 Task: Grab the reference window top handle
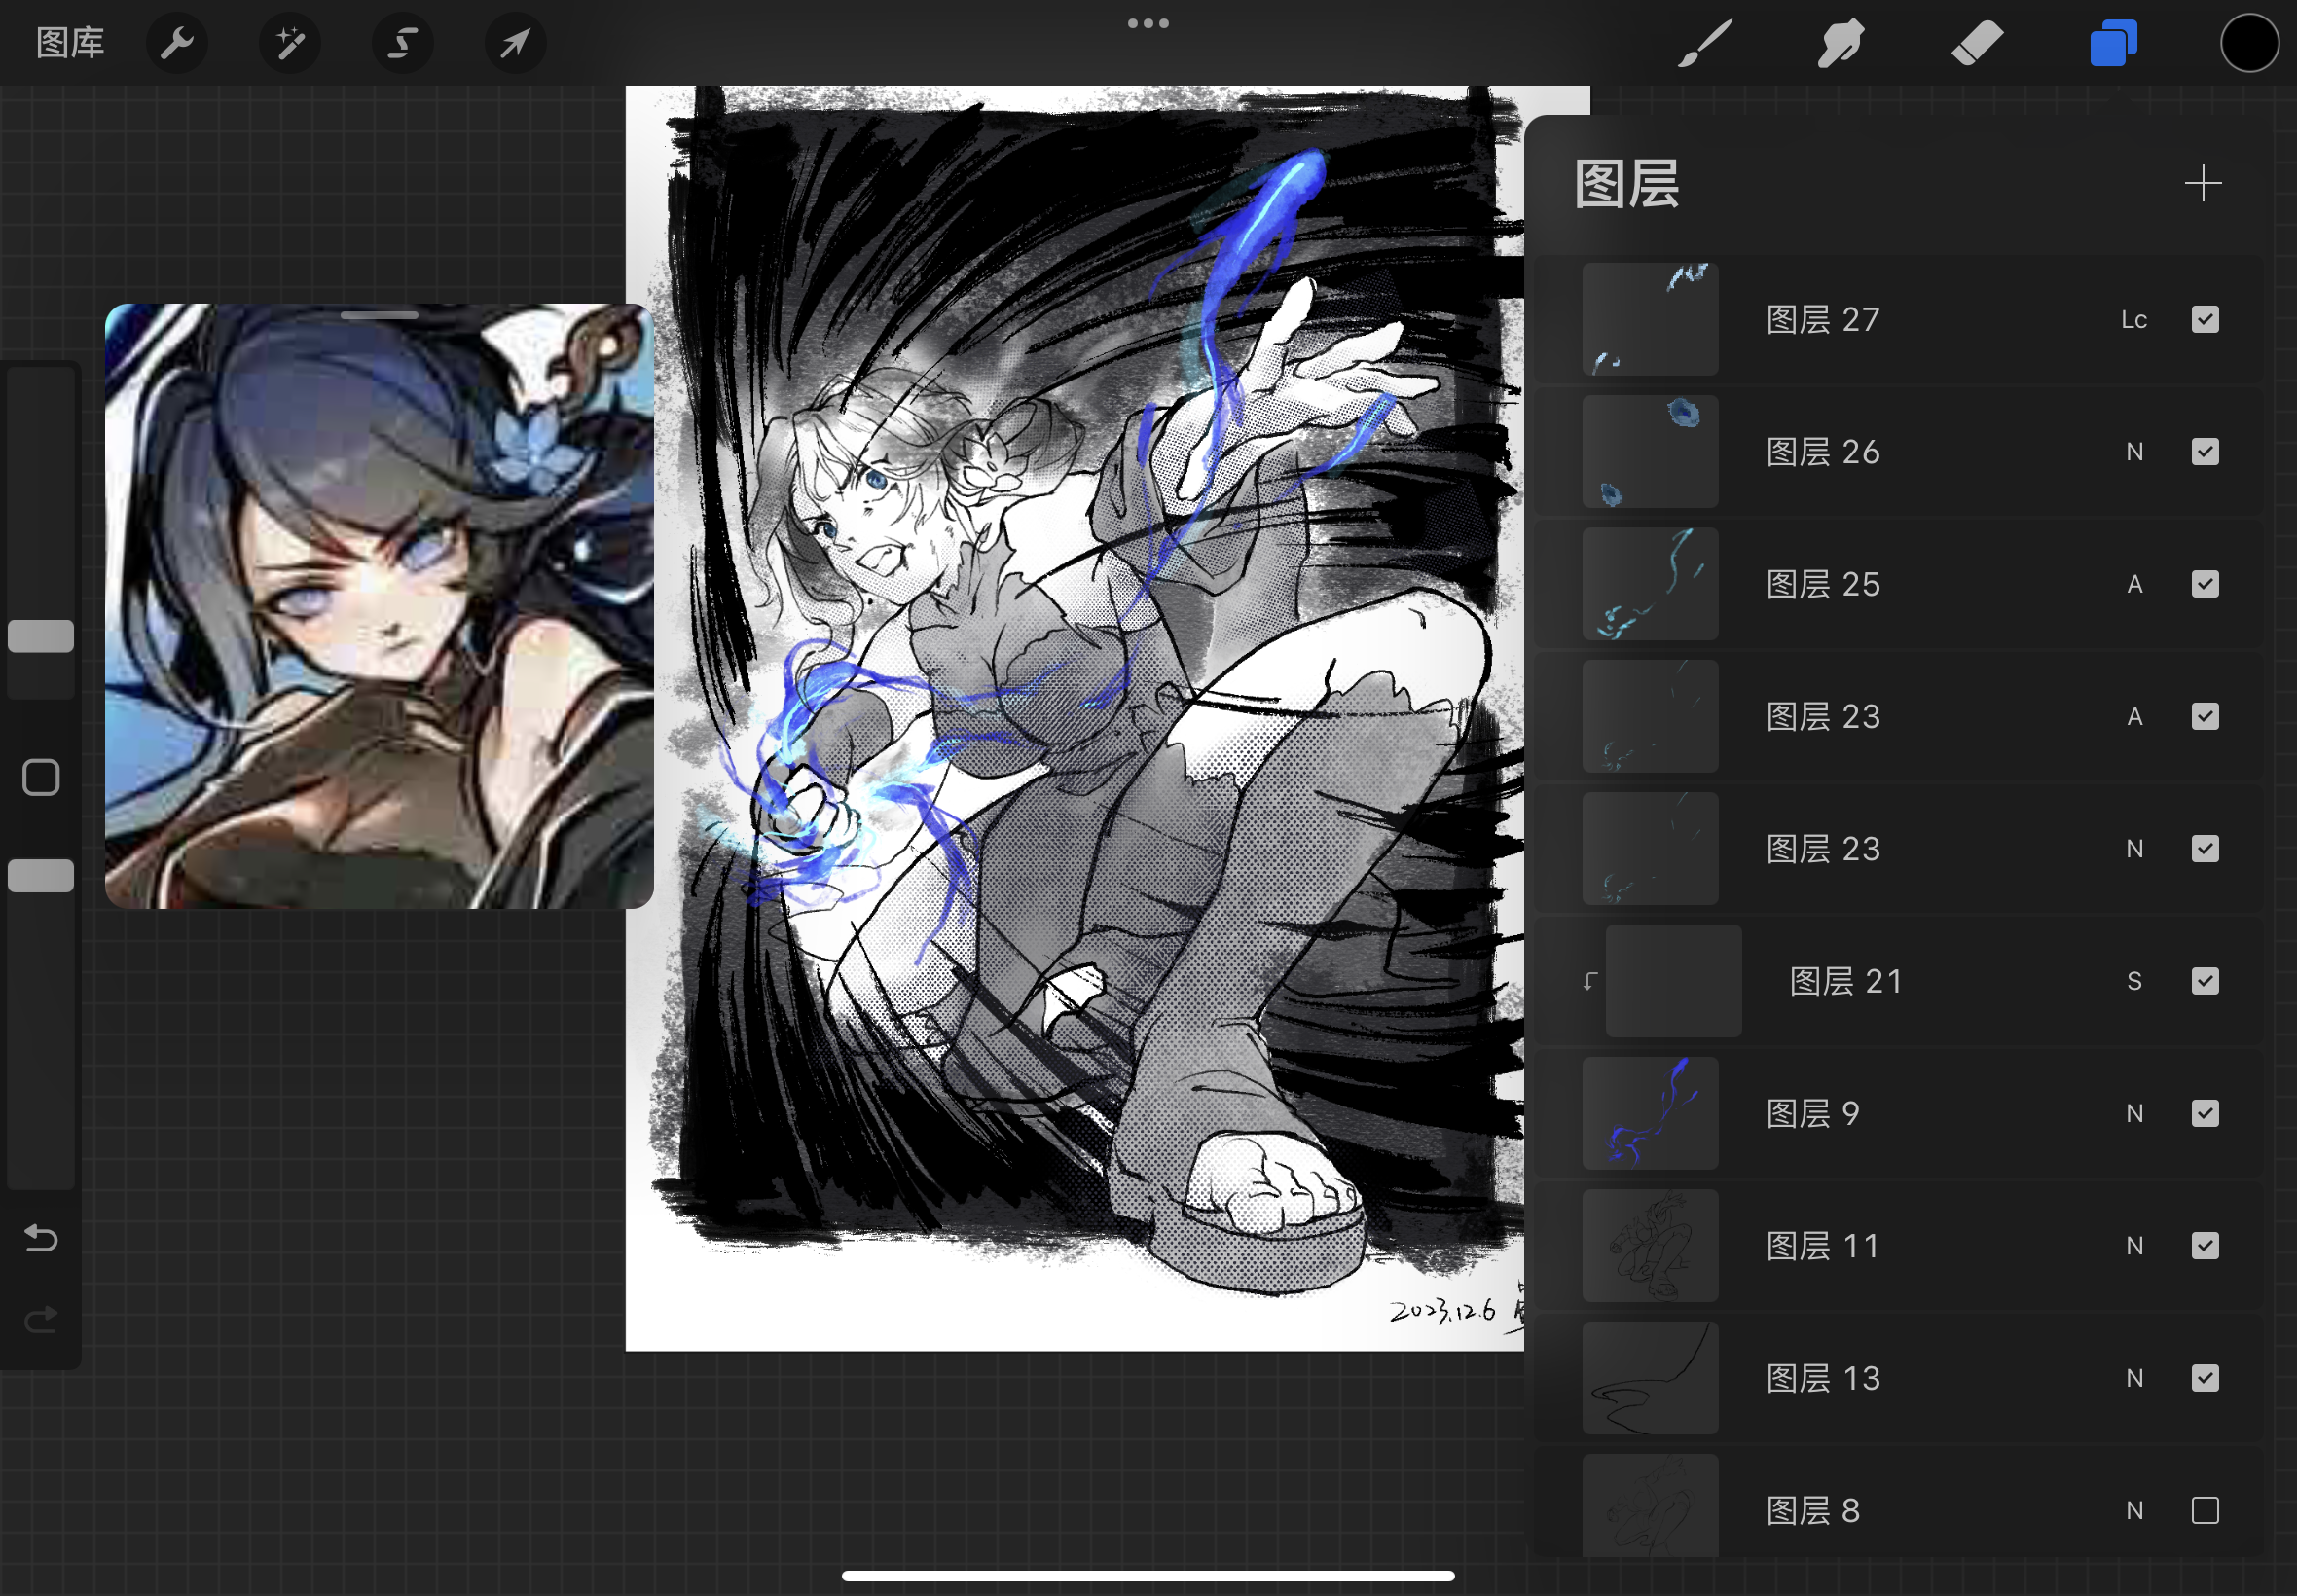coord(379,315)
